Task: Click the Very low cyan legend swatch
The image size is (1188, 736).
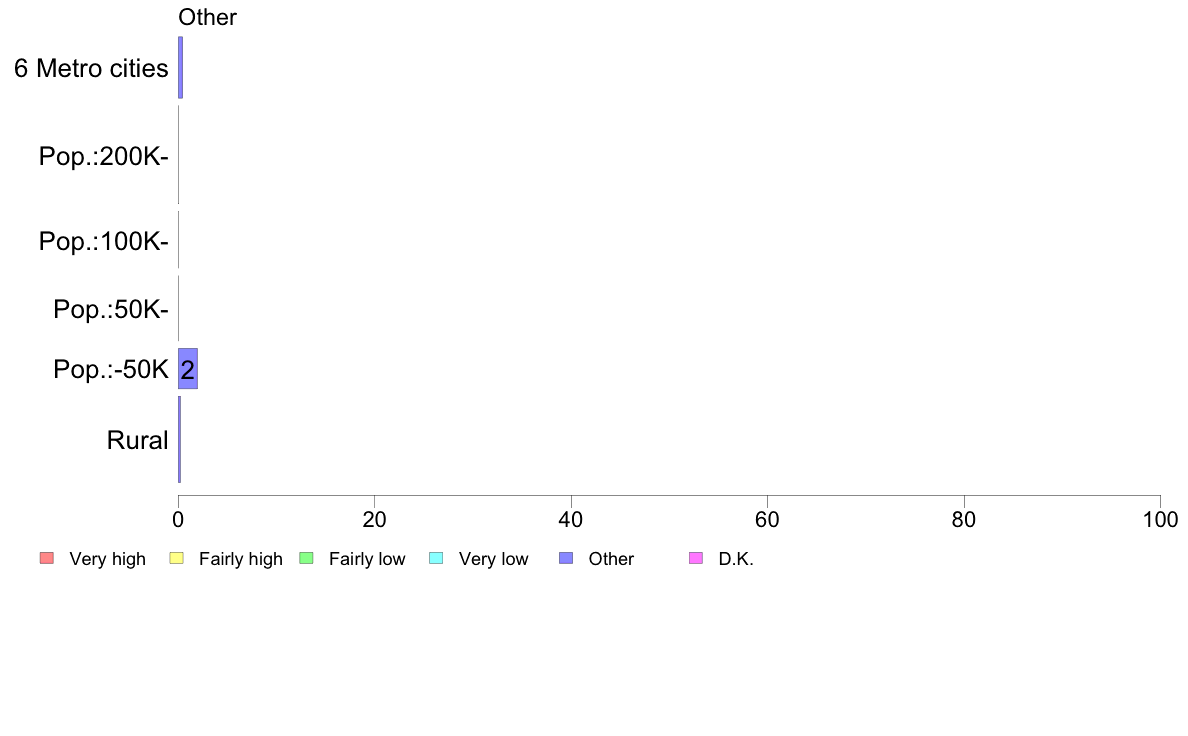Action: (436, 559)
